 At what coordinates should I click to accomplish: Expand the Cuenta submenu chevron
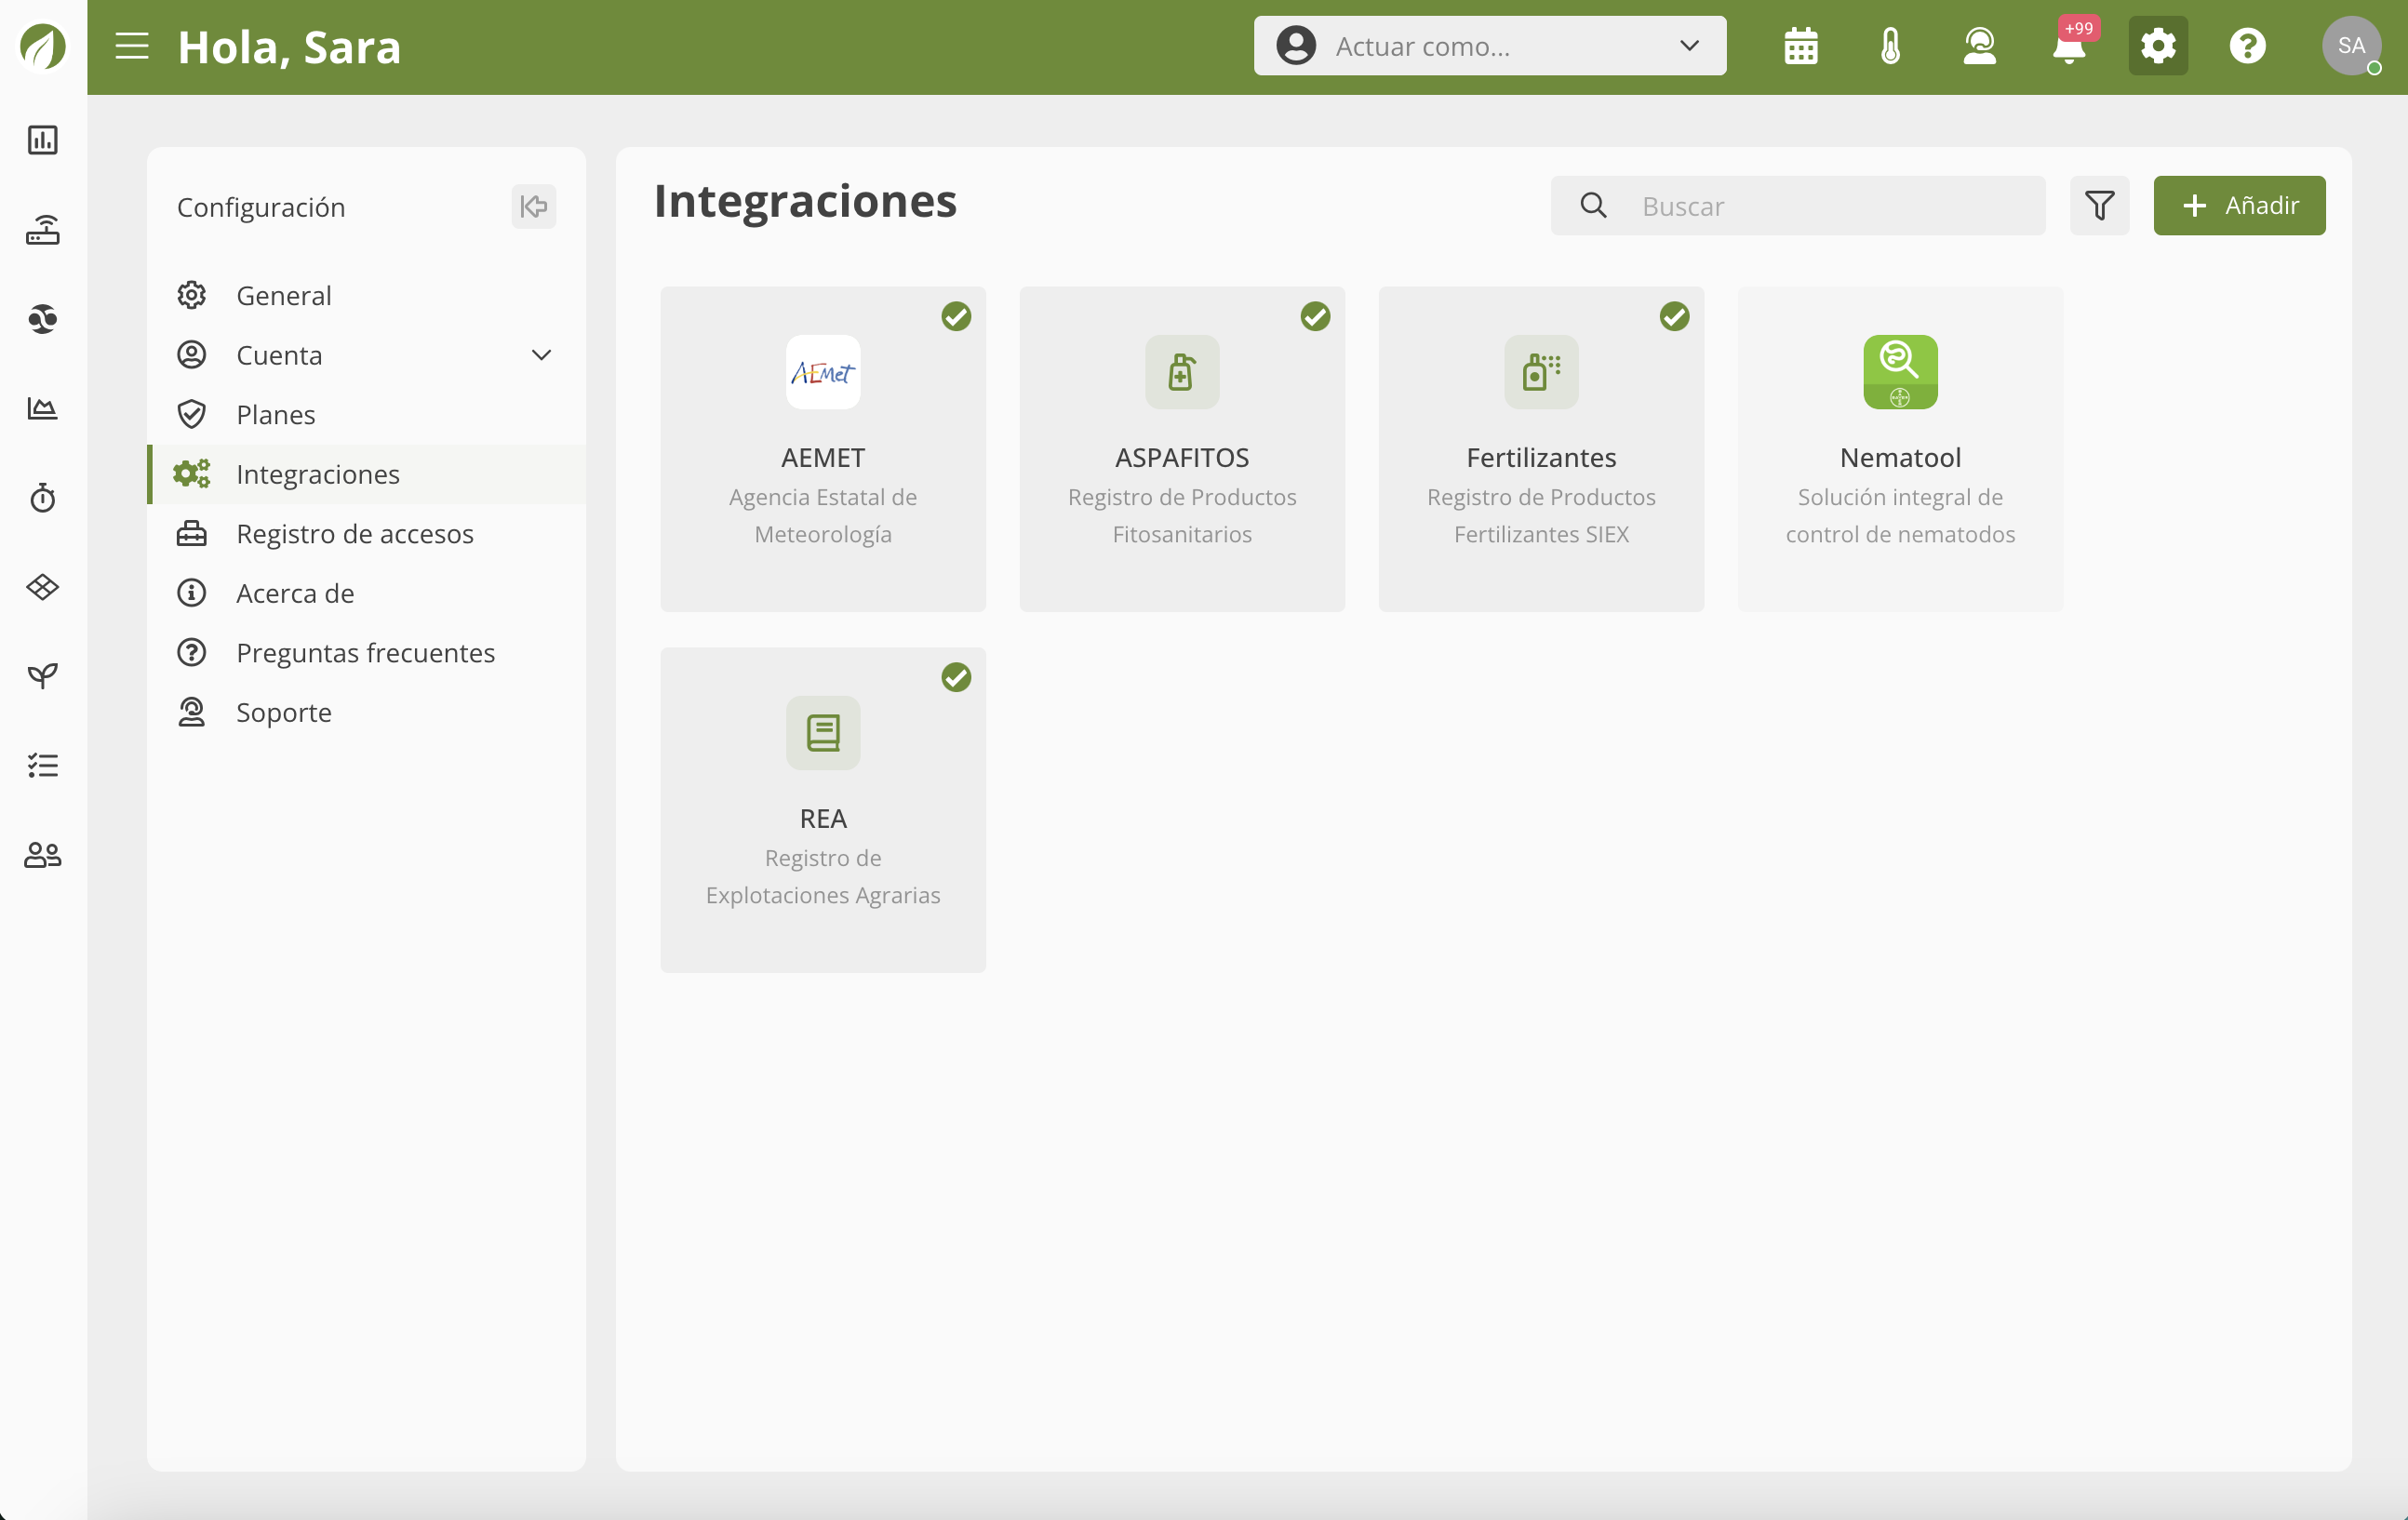pos(541,355)
